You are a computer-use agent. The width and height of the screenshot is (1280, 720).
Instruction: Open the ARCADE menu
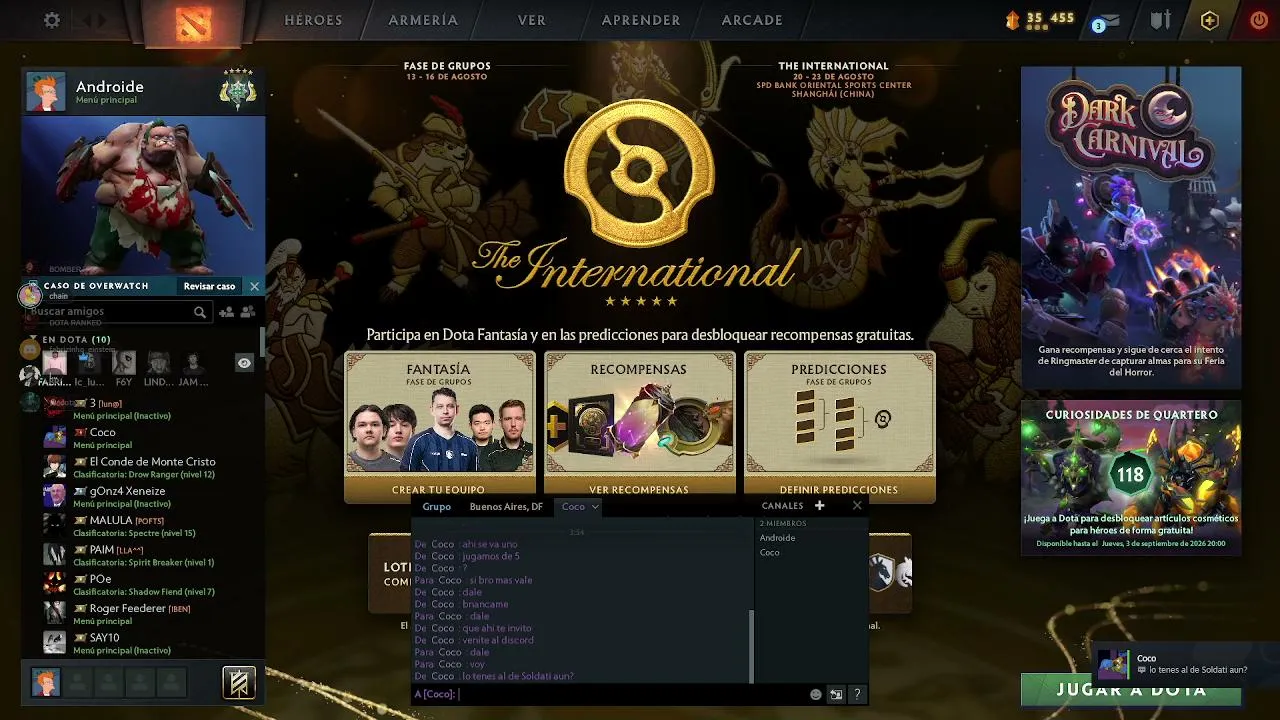752,20
